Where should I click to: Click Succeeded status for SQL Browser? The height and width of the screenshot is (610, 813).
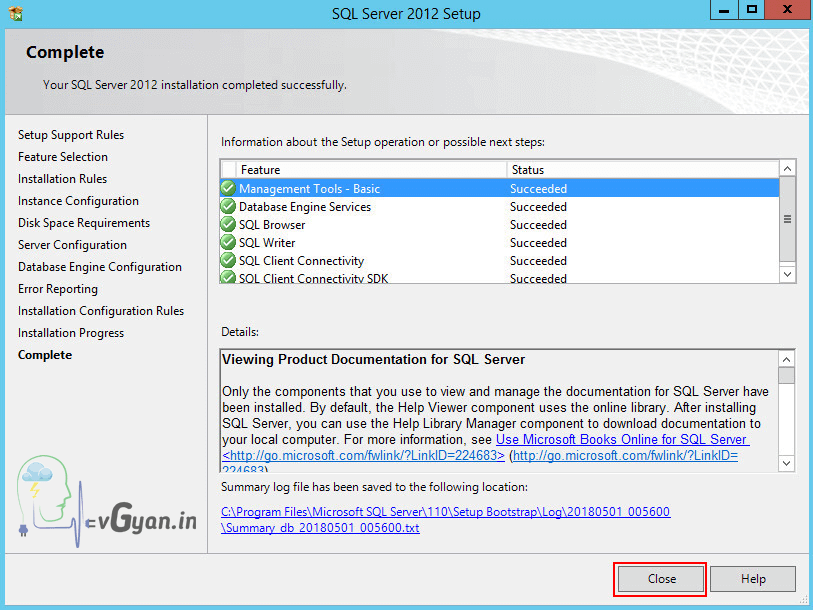click(x=538, y=225)
